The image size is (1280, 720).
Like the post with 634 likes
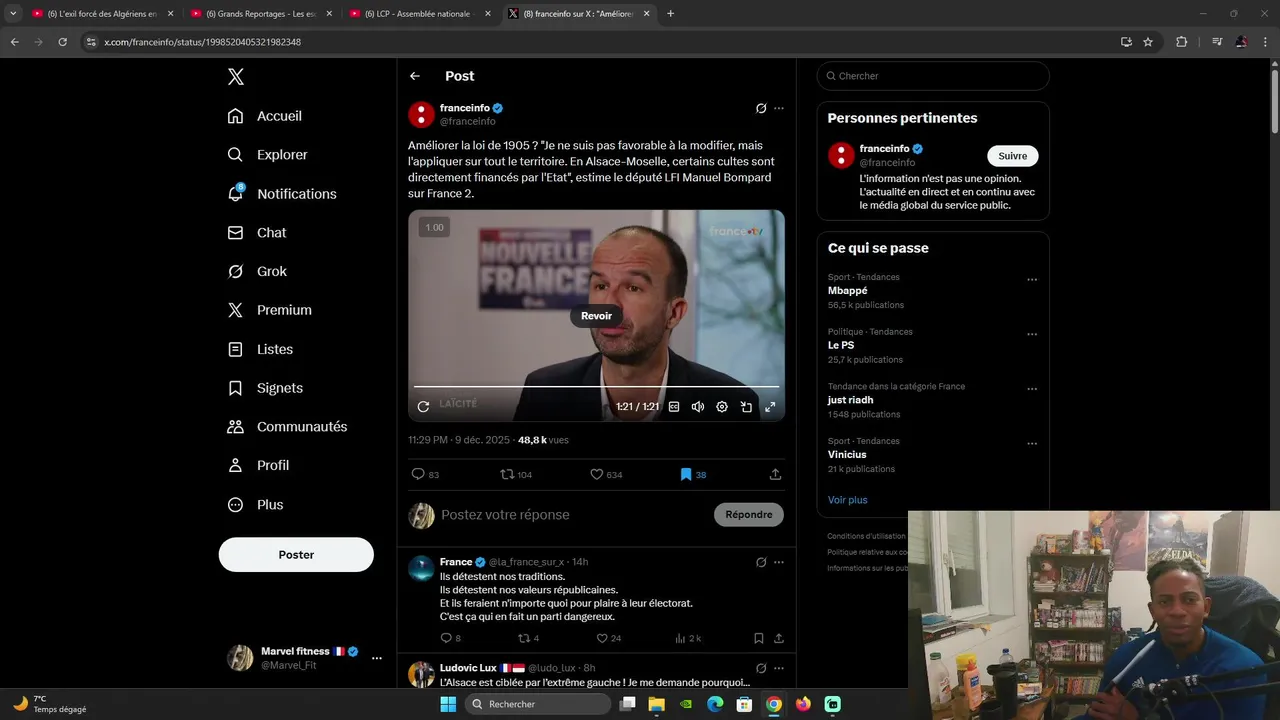[x=606, y=475]
